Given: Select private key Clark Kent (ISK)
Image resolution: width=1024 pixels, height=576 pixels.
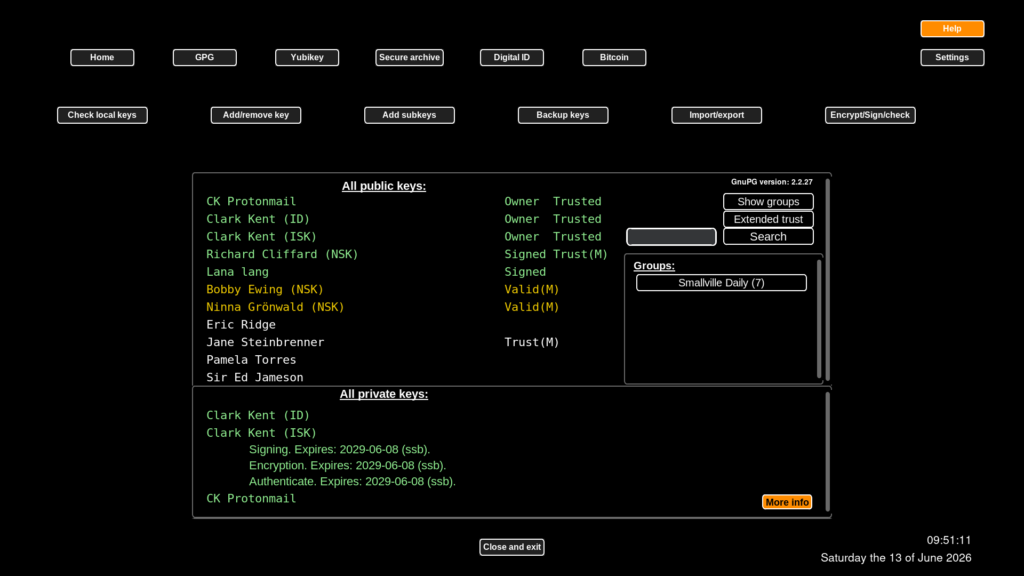Looking at the screenshot, I should [x=261, y=433].
